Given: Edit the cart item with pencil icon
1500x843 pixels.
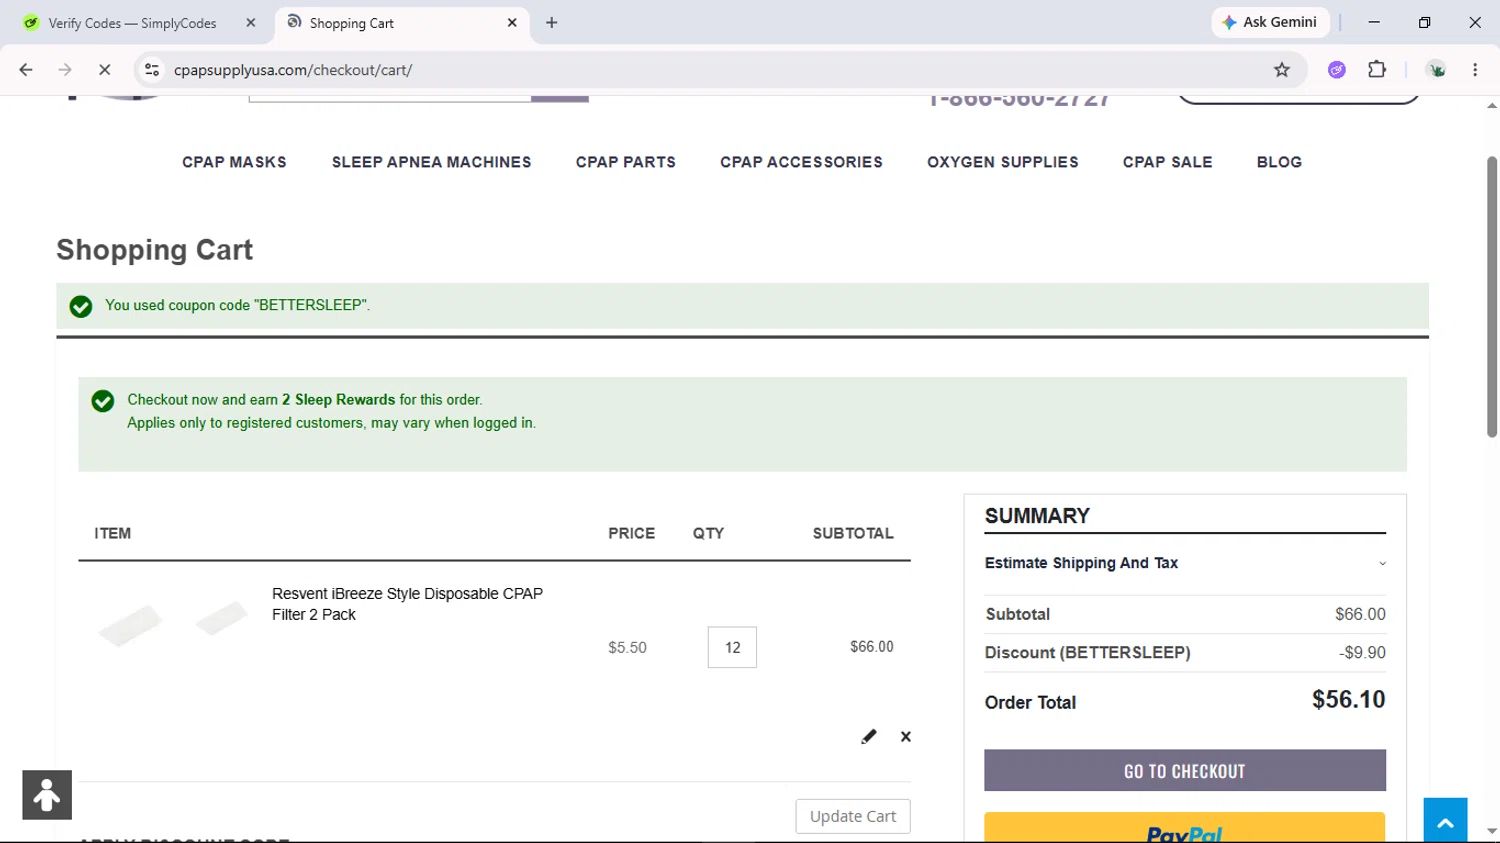Looking at the screenshot, I should (x=869, y=737).
